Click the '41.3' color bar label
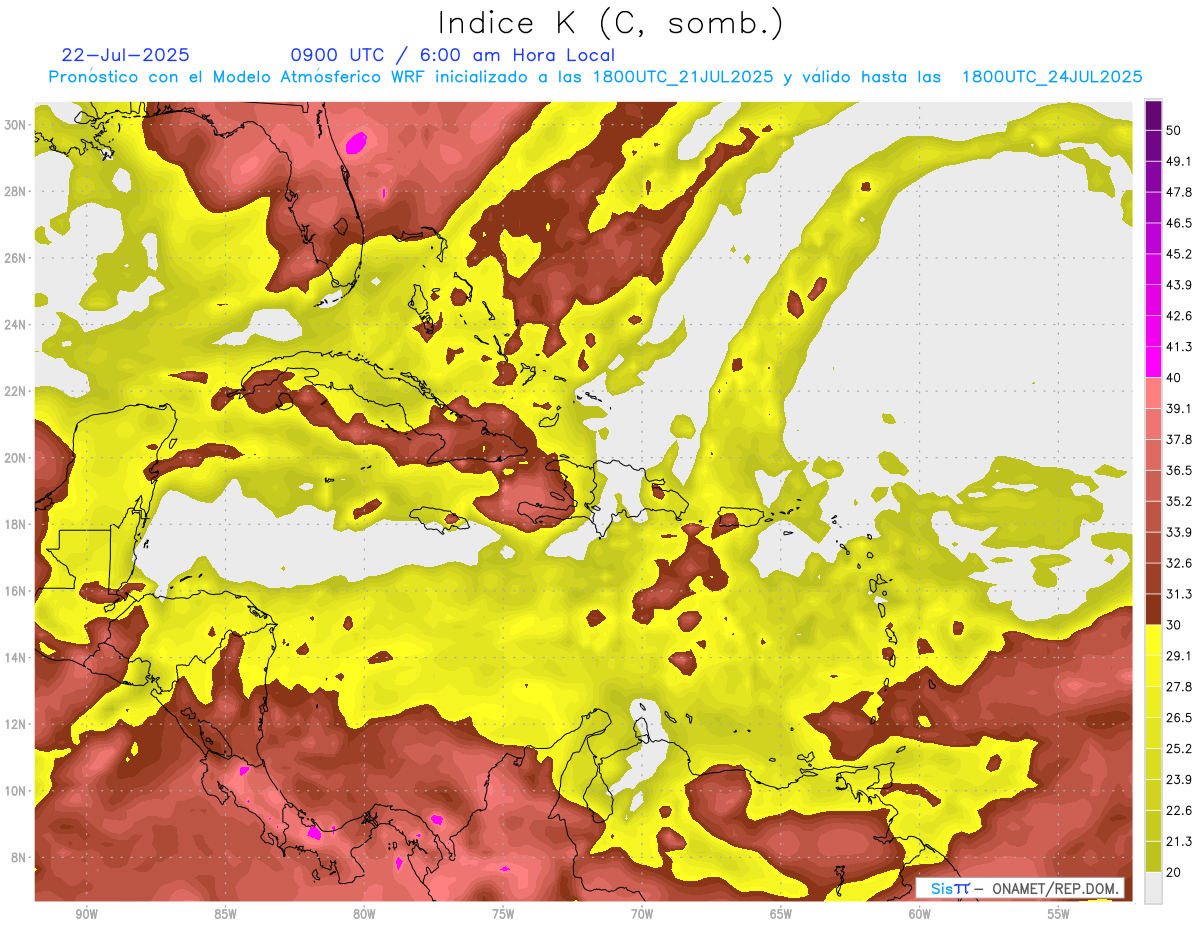The image size is (1200, 927). 1179,347
